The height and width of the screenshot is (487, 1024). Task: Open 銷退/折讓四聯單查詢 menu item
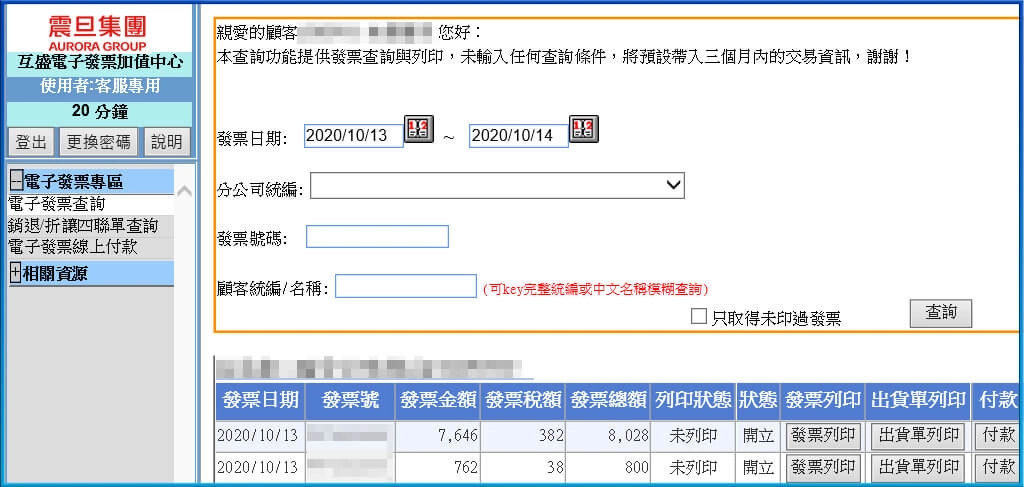pyautogui.click(x=82, y=225)
